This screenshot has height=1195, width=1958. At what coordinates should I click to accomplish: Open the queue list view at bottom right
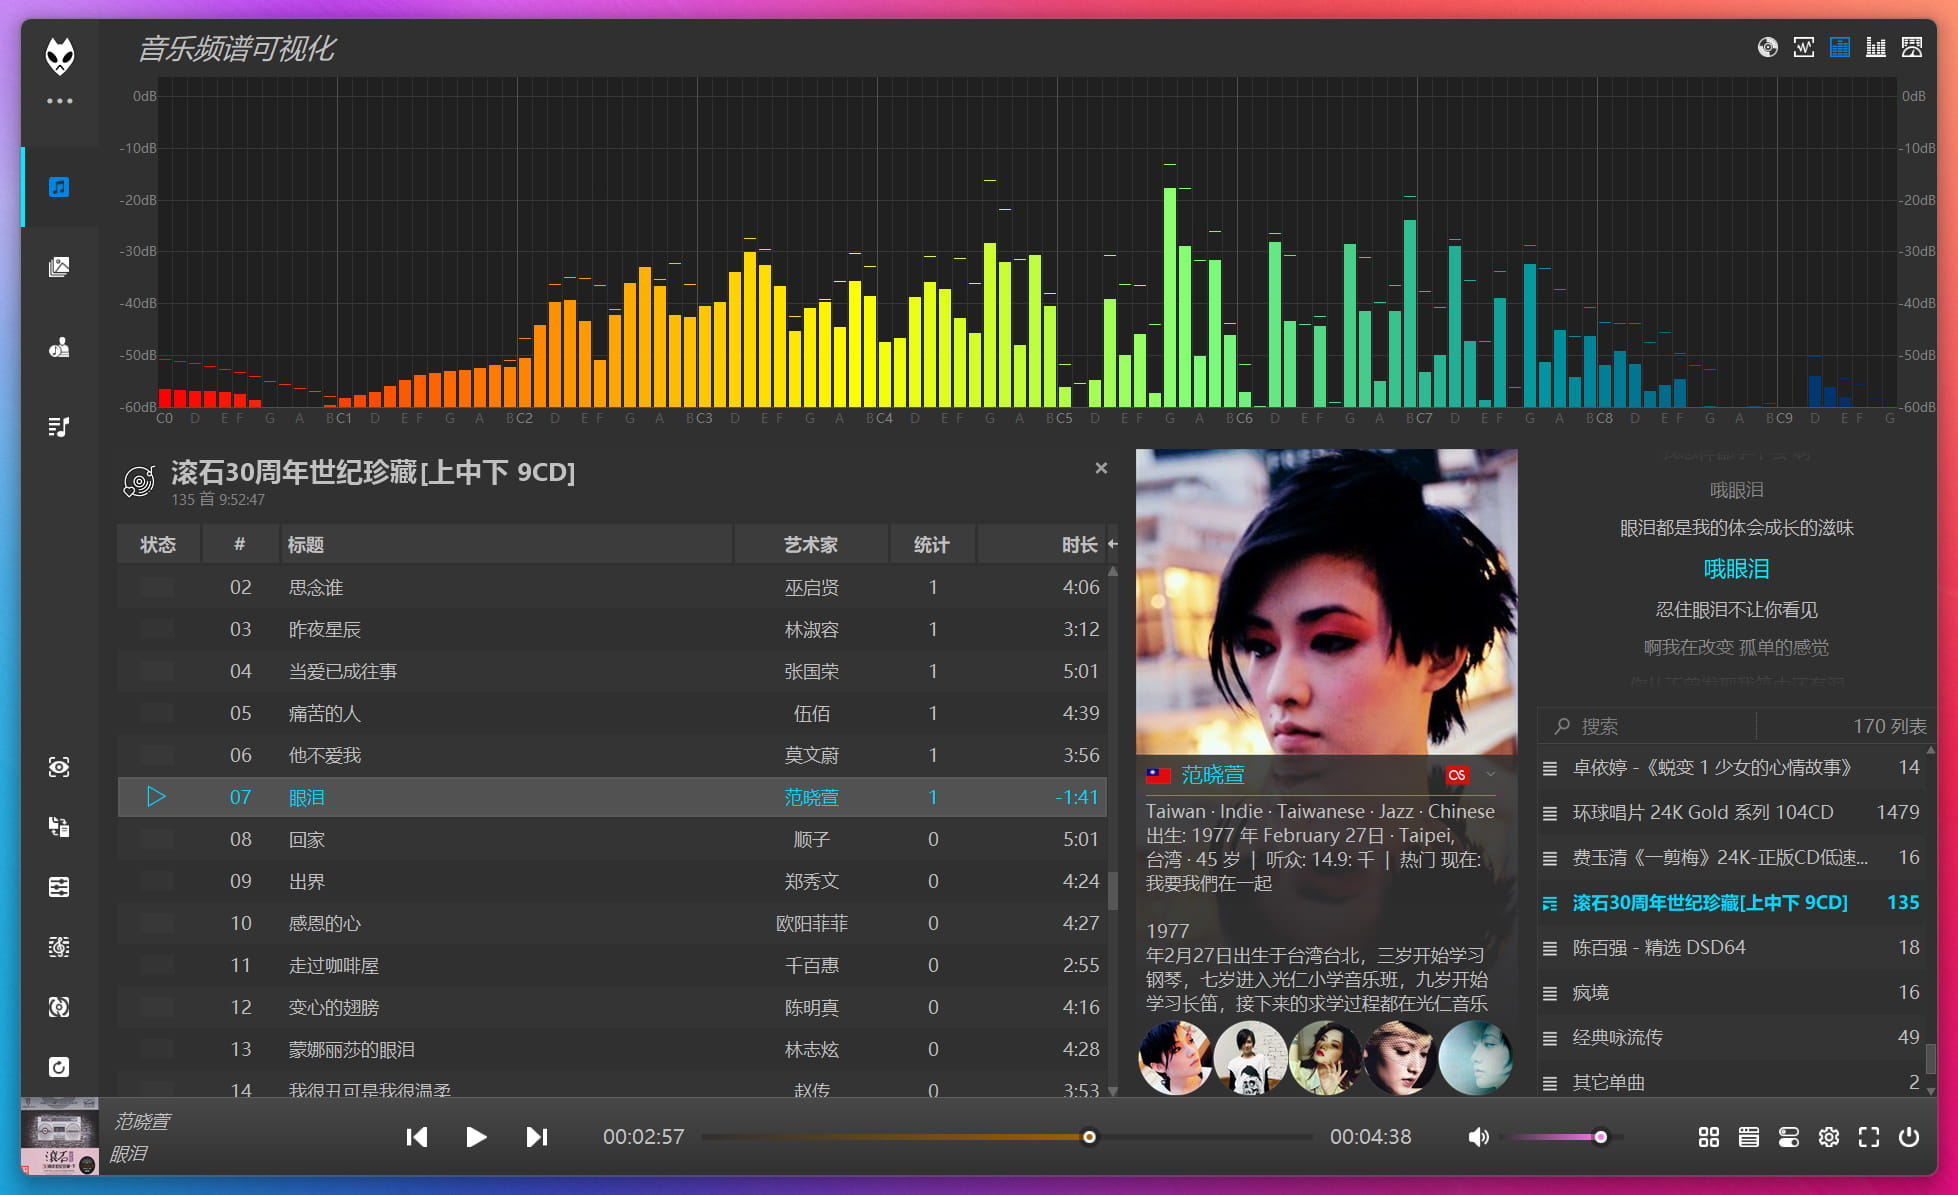click(x=1749, y=1137)
